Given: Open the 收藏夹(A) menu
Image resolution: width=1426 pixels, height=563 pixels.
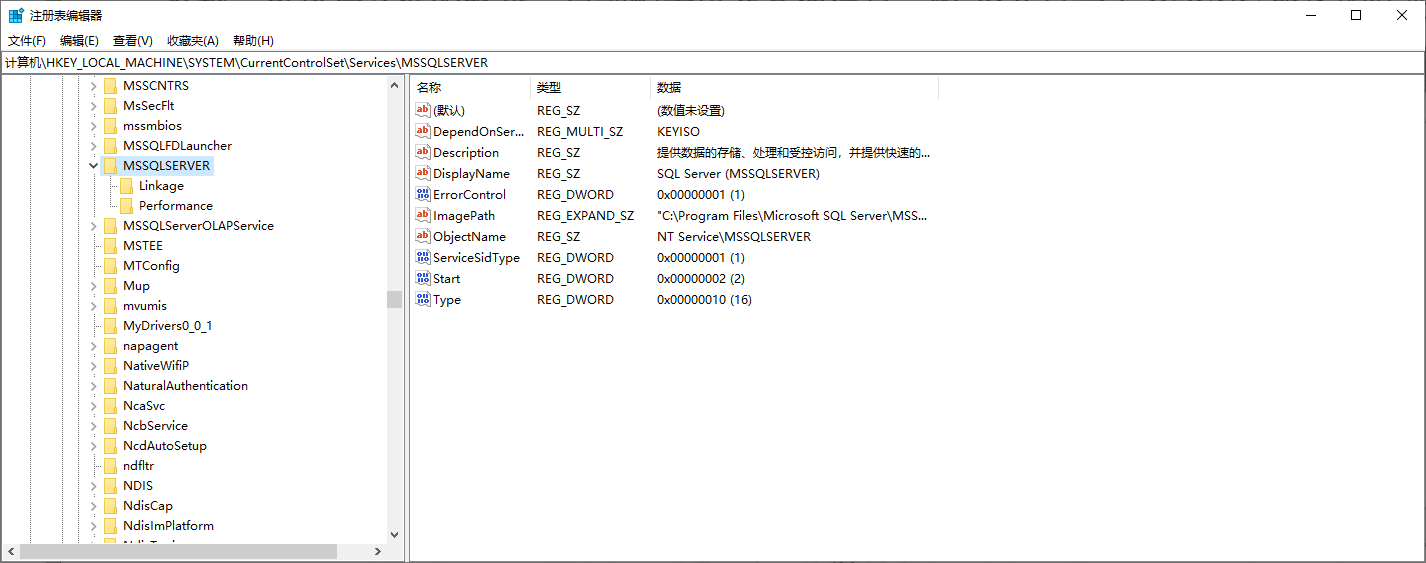Looking at the screenshot, I should (192, 40).
